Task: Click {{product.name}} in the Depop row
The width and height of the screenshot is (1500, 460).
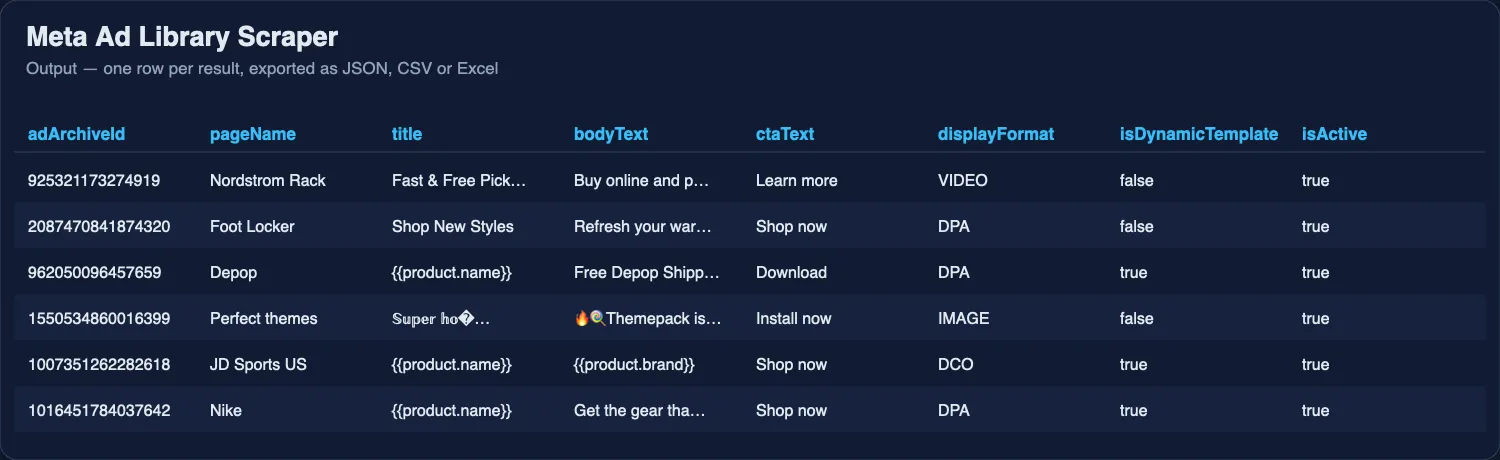Action: [452, 273]
